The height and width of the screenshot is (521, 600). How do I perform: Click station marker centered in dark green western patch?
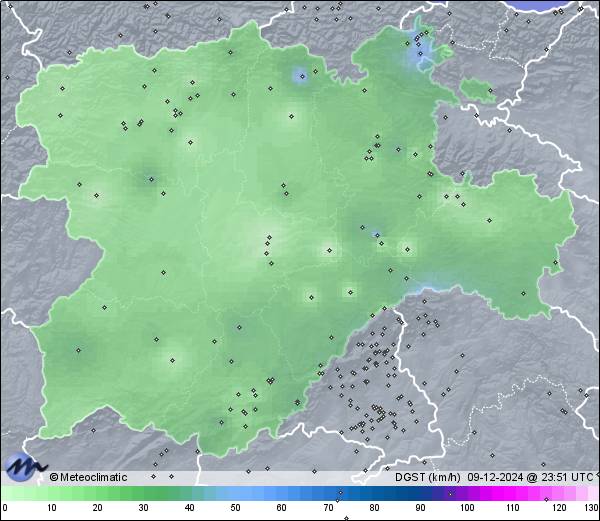tap(151, 179)
